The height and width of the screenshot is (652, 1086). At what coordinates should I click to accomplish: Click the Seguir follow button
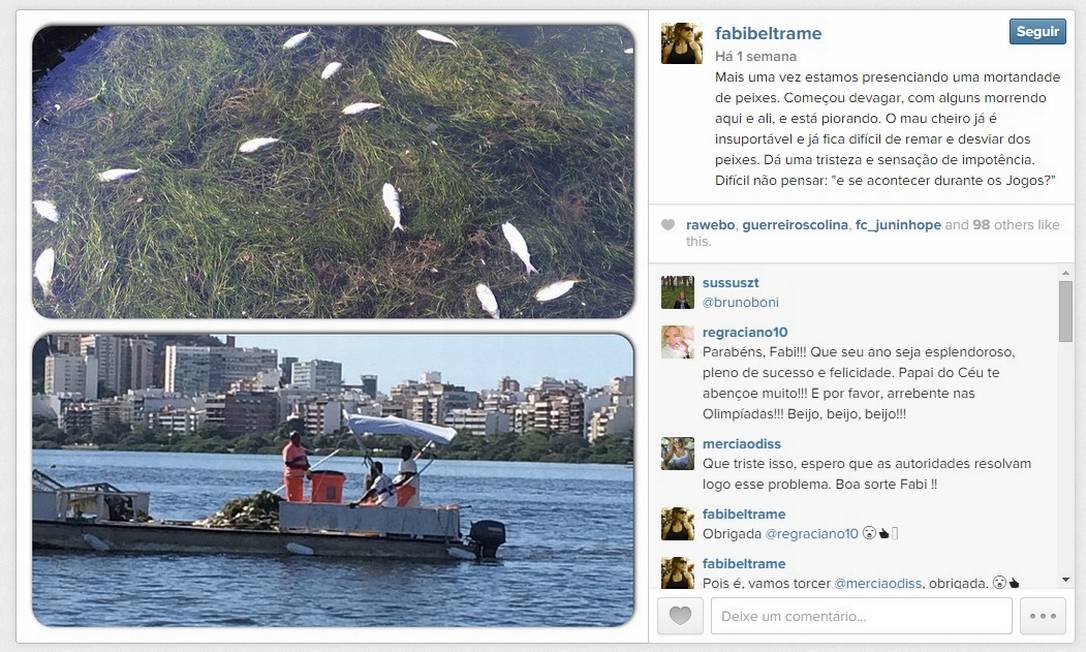1037,32
